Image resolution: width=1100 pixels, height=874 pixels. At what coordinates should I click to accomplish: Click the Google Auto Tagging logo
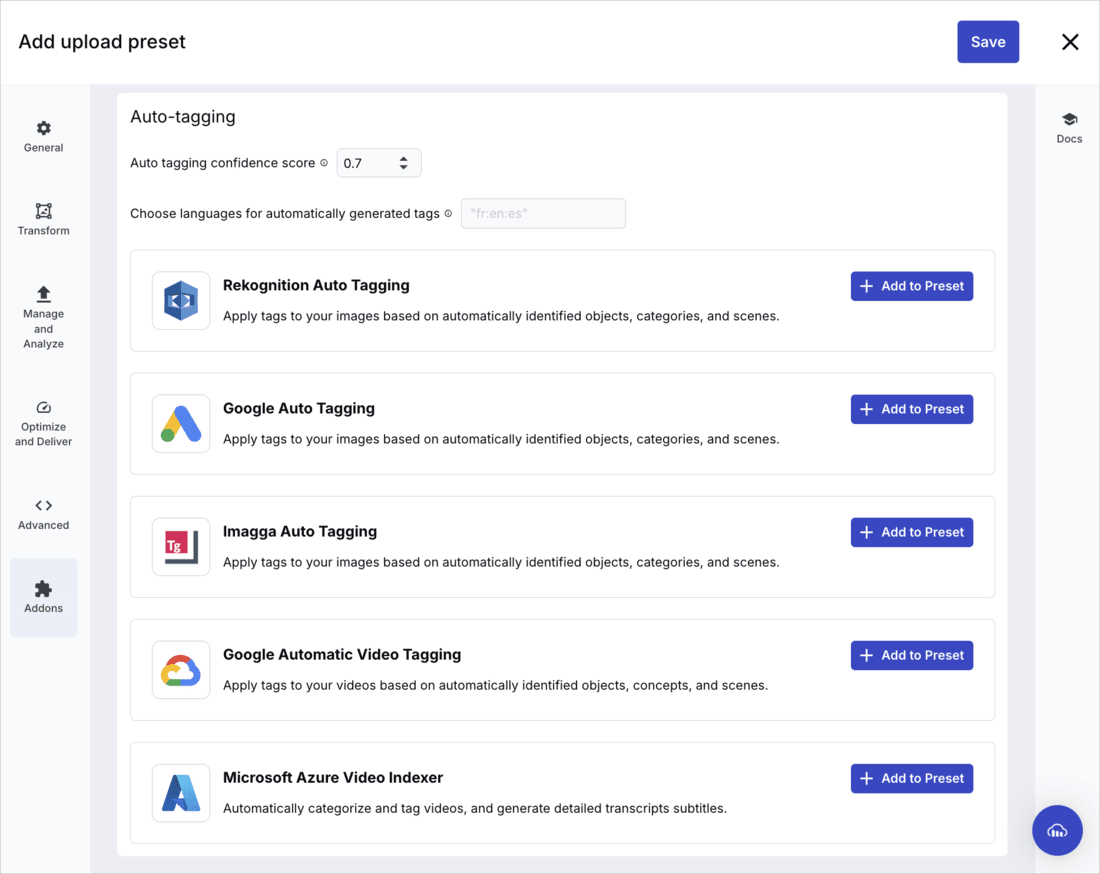pyautogui.click(x=181, y=424)
